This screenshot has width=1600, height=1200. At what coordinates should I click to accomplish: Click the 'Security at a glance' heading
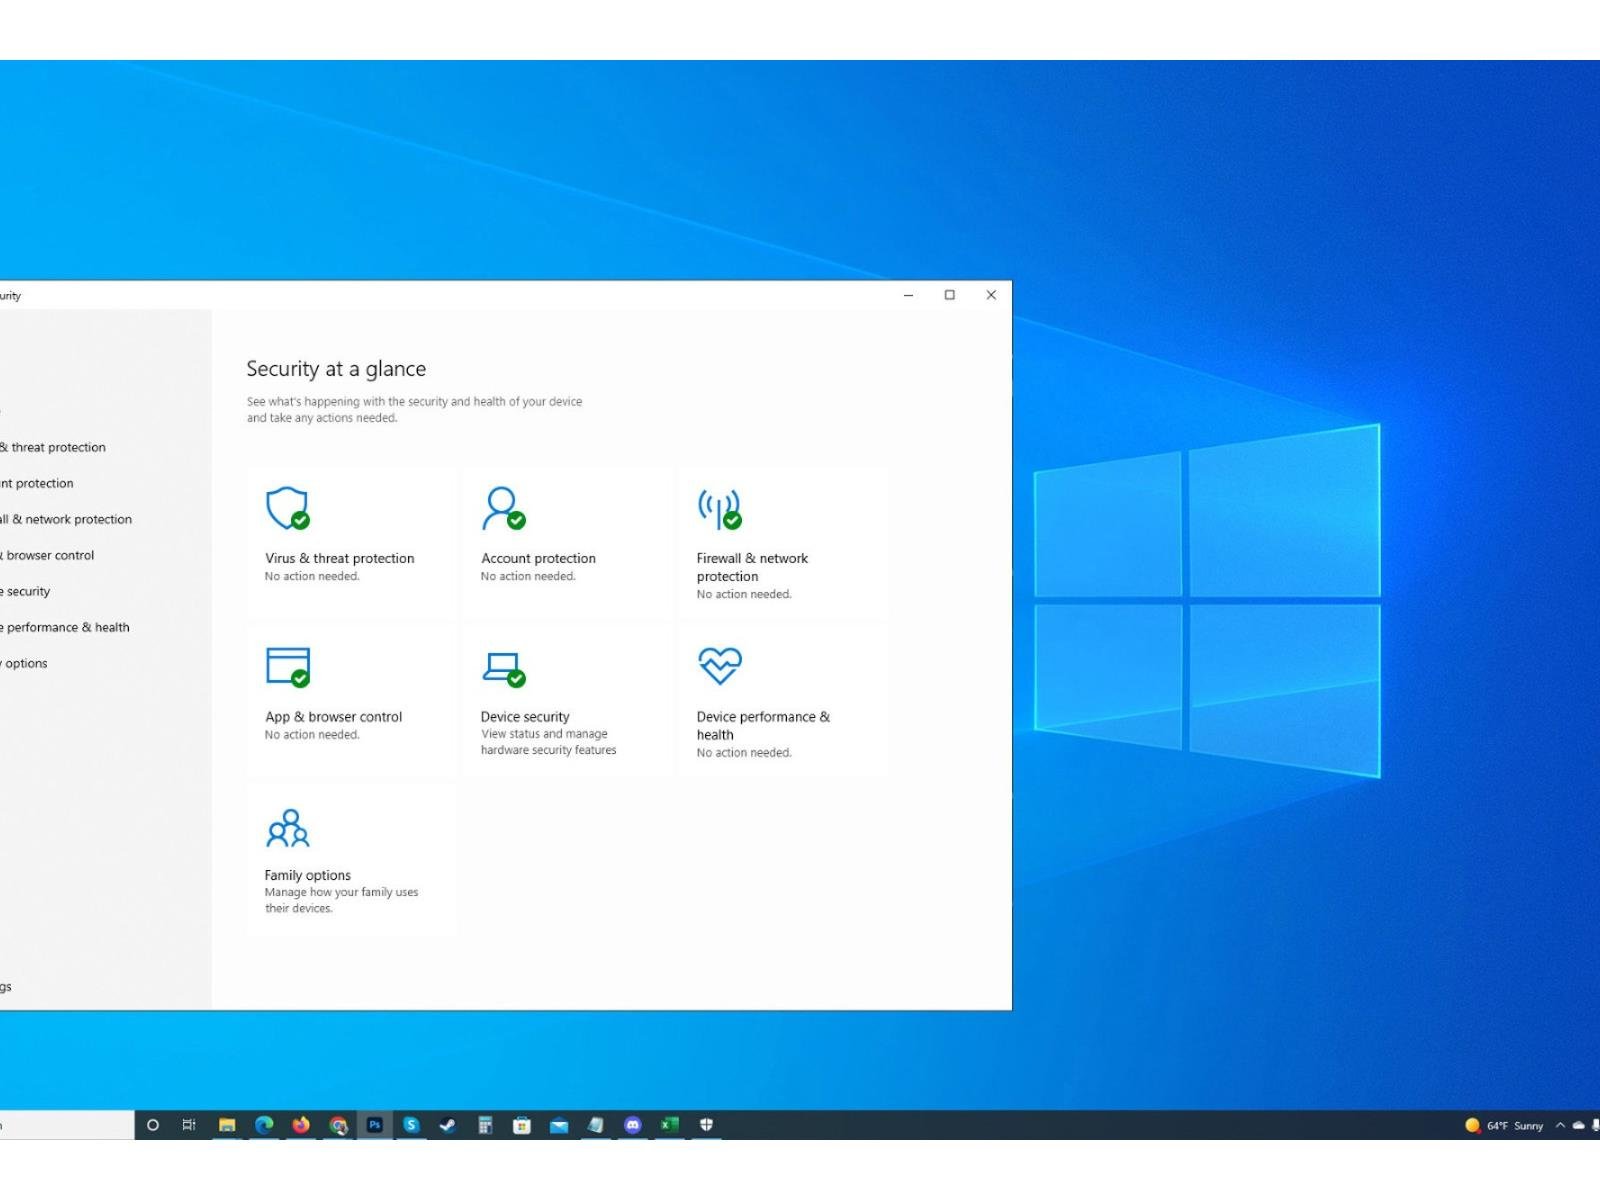(336, 368)
